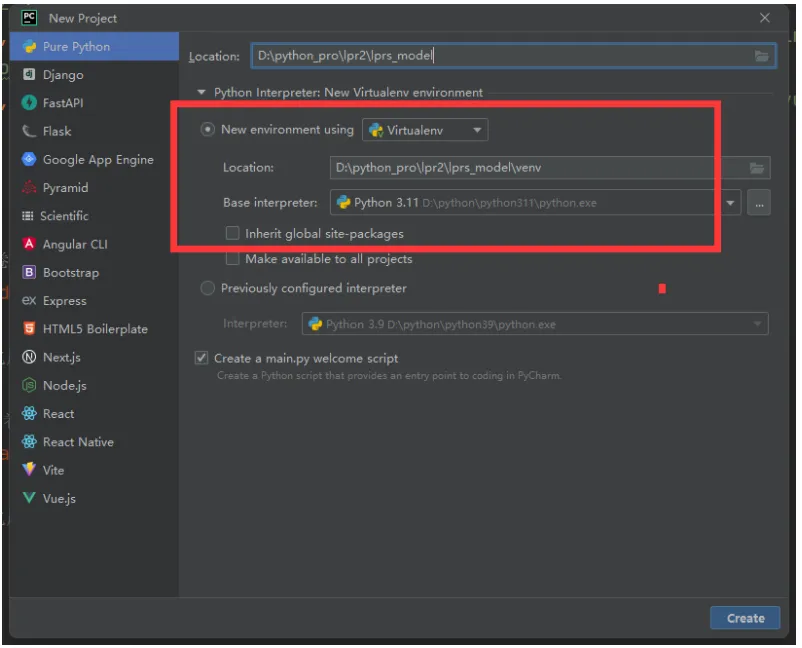Click the ellipsis button beside Base interpreter

(x=759, y=203)
